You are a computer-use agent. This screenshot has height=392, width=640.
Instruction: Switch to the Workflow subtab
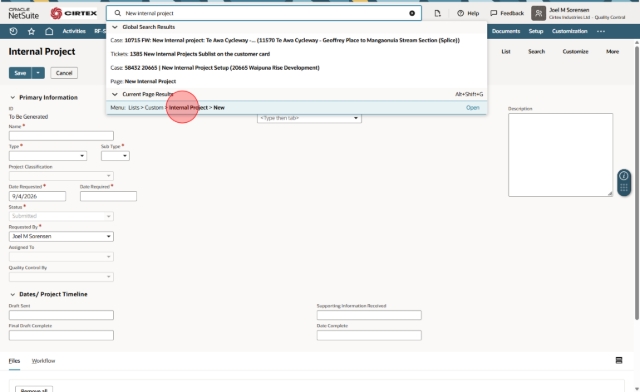click(x=43, y=361)
